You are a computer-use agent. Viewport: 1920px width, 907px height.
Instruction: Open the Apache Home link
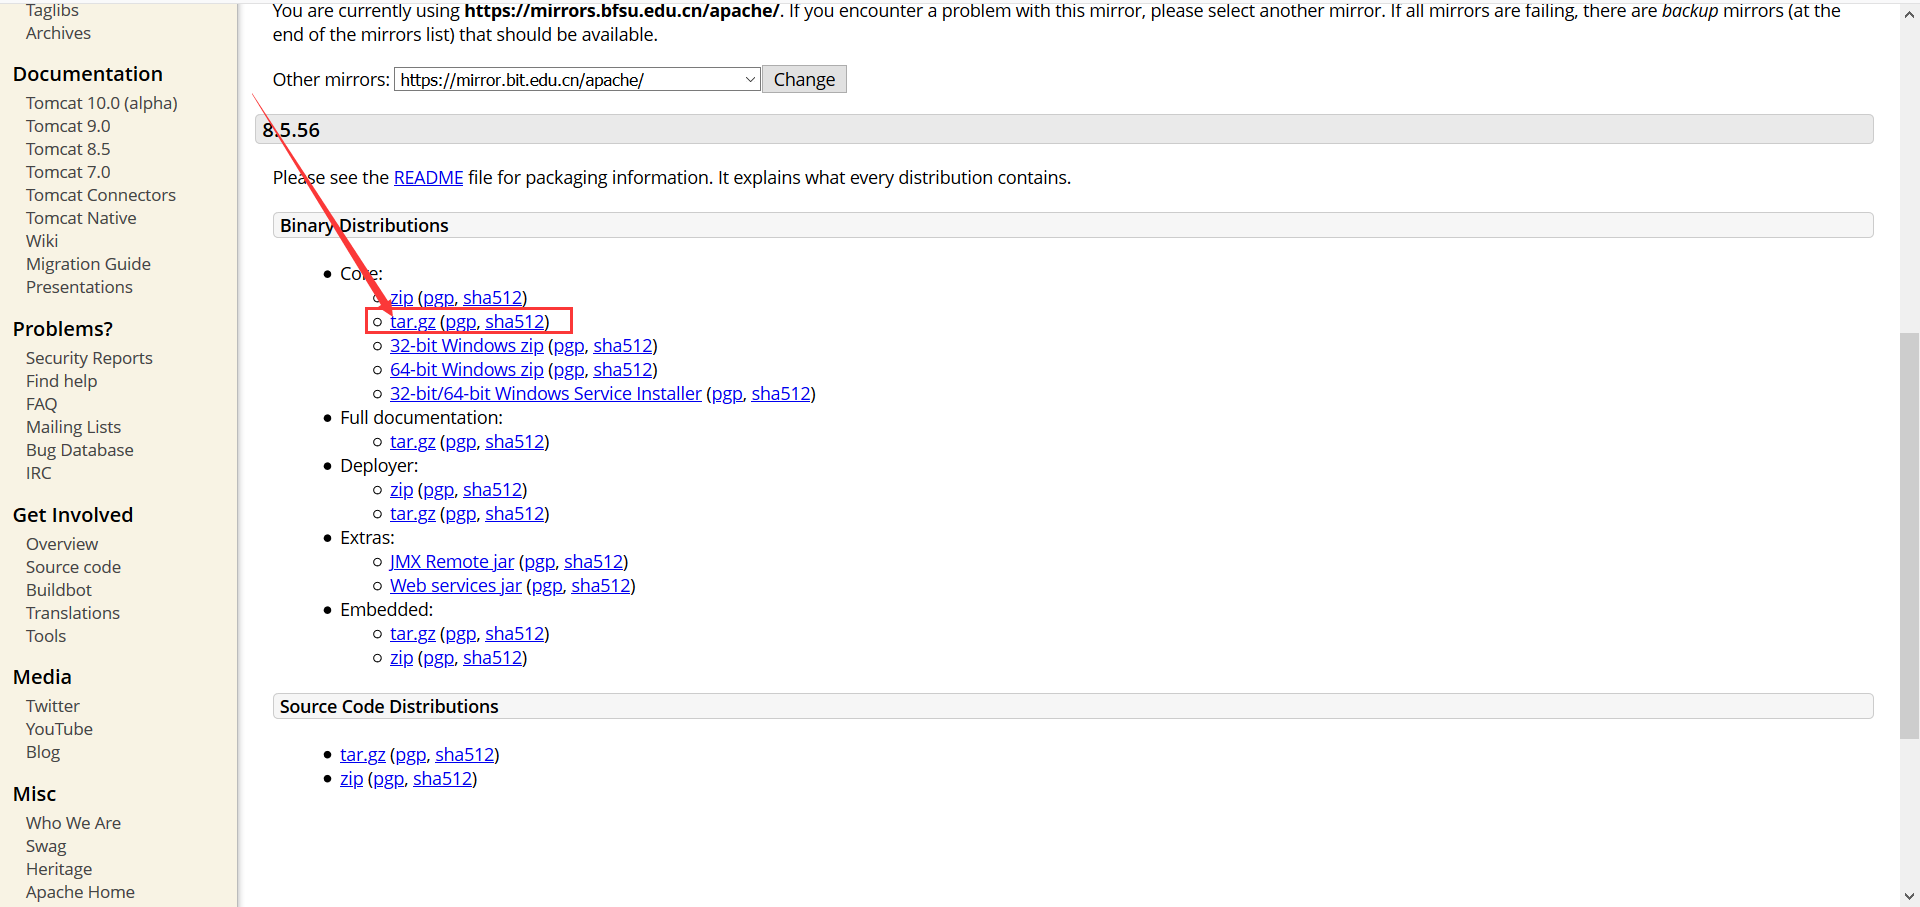coord(80,892)
